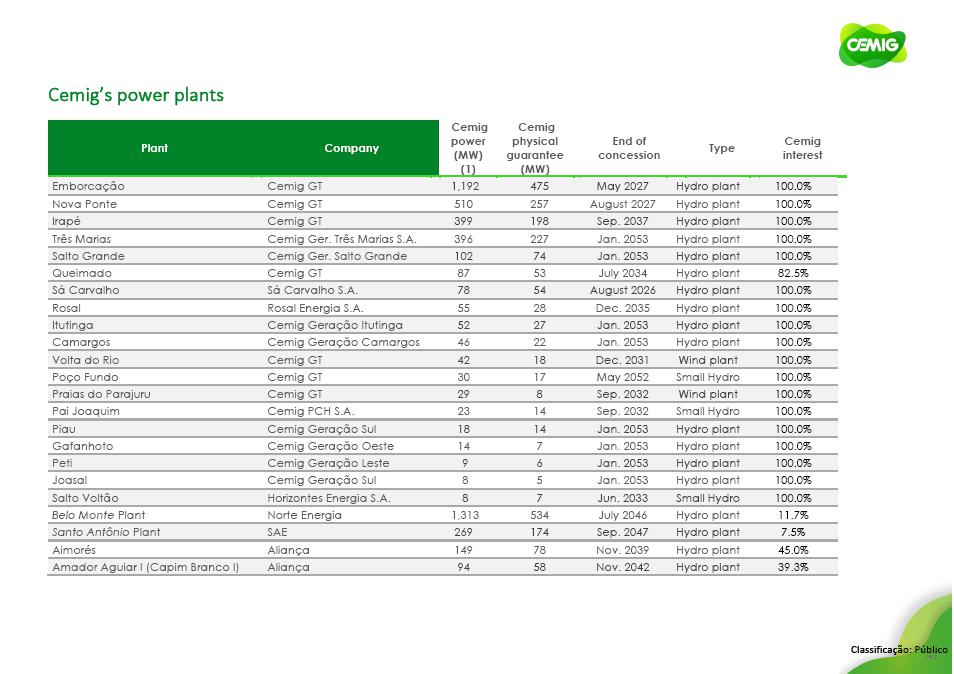954x674 pixels.
Task: Click Queimado's 82.5% interest value
Action: [793, 273]
